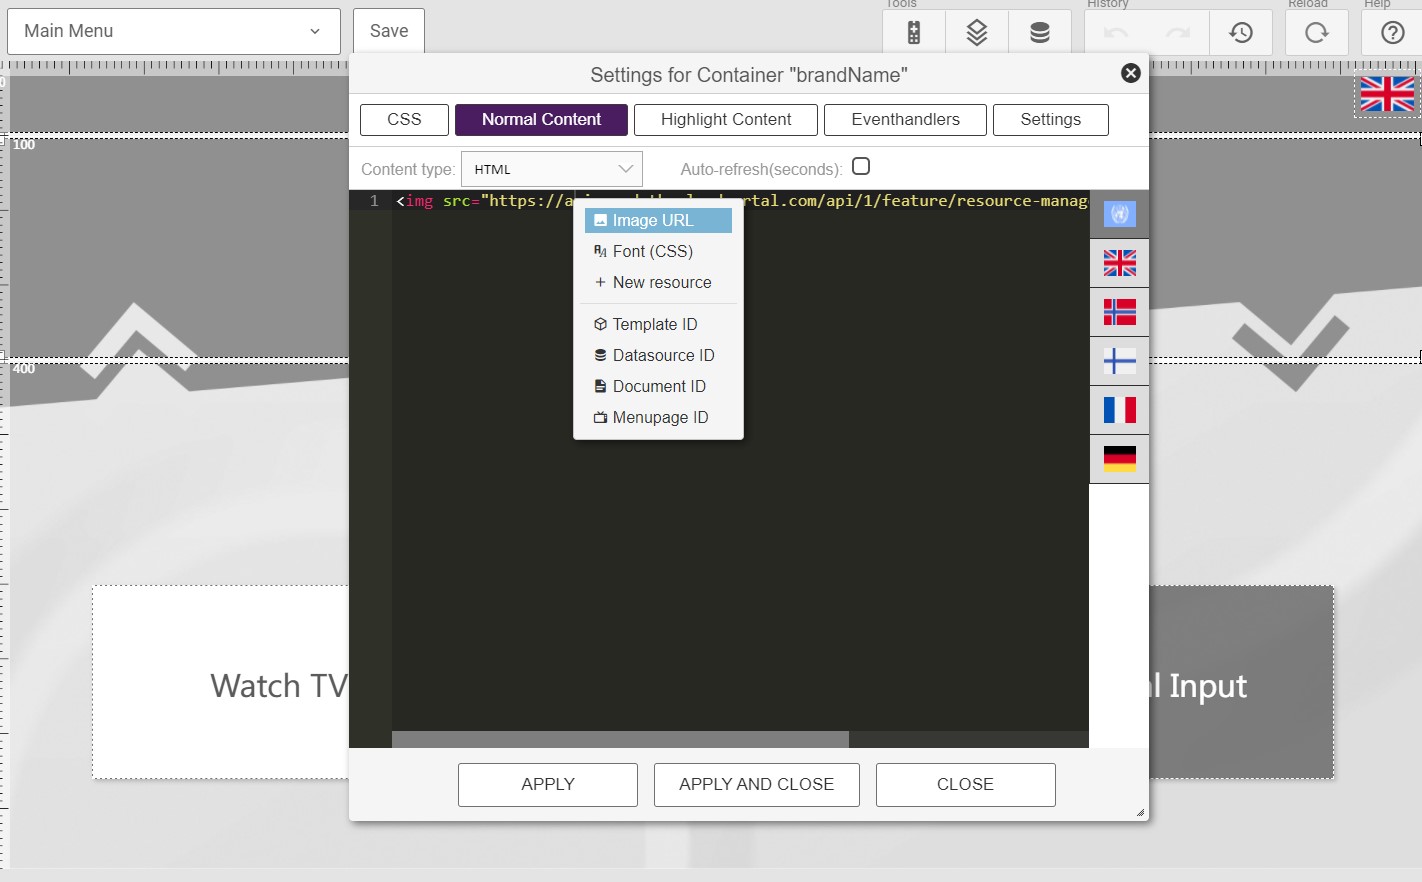The image size is (1422, 882).
Task: Click the dialog resize handle corner
Action: pos(1140,812)
